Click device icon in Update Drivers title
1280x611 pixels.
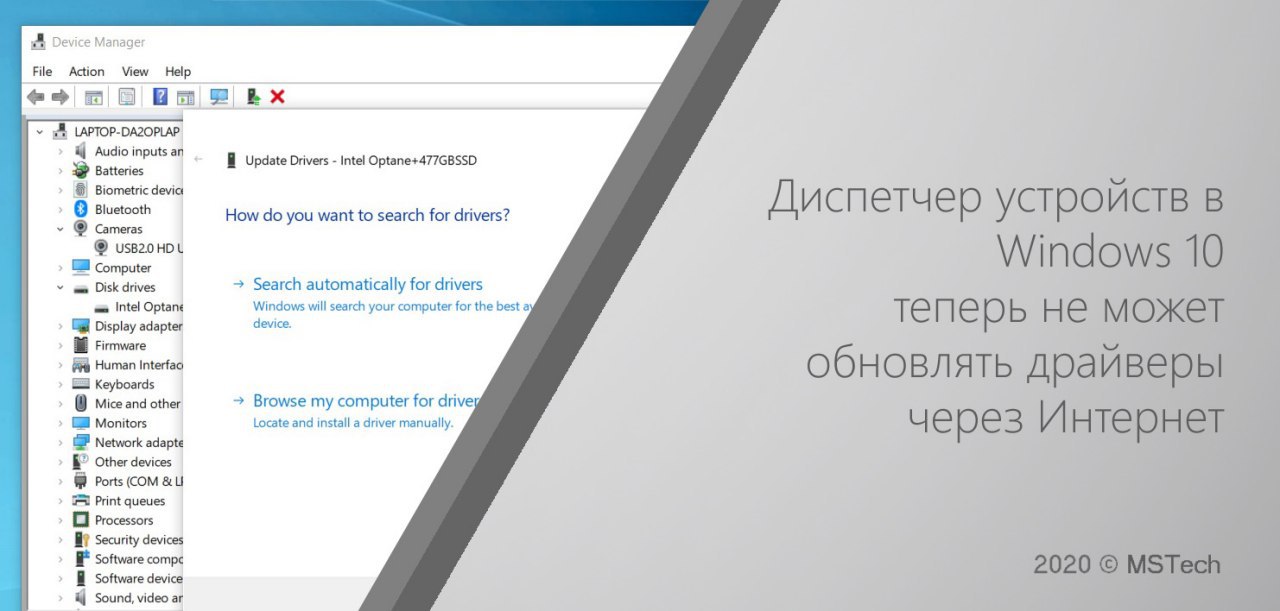231,160
